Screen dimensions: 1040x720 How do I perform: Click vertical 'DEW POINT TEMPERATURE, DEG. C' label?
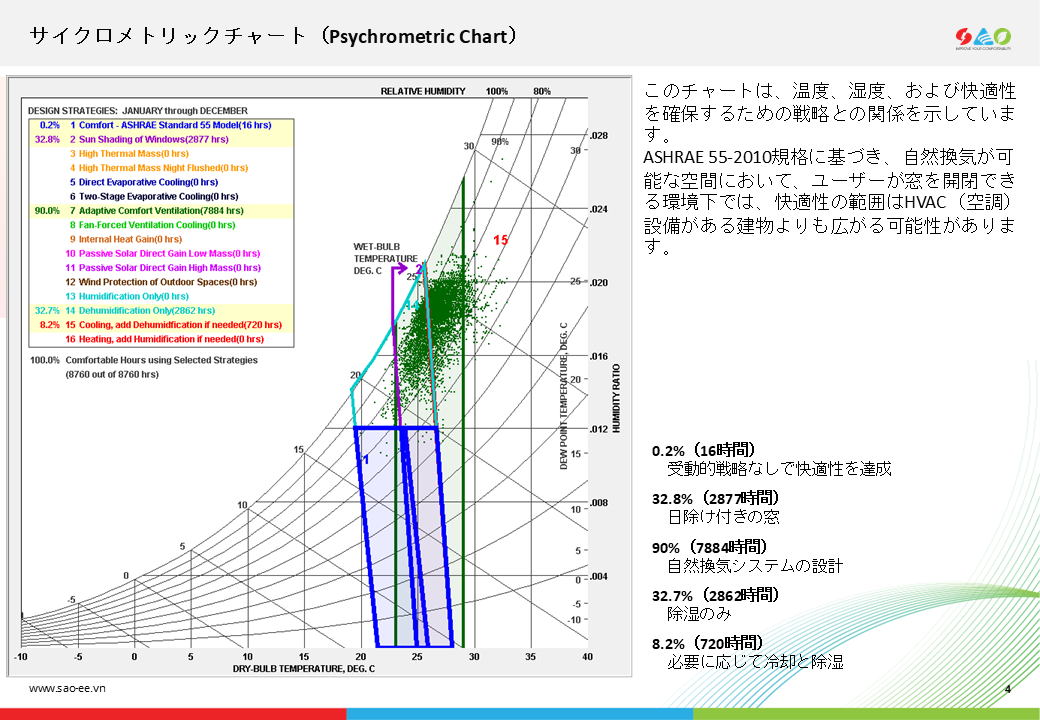click(x=564, y=396)
